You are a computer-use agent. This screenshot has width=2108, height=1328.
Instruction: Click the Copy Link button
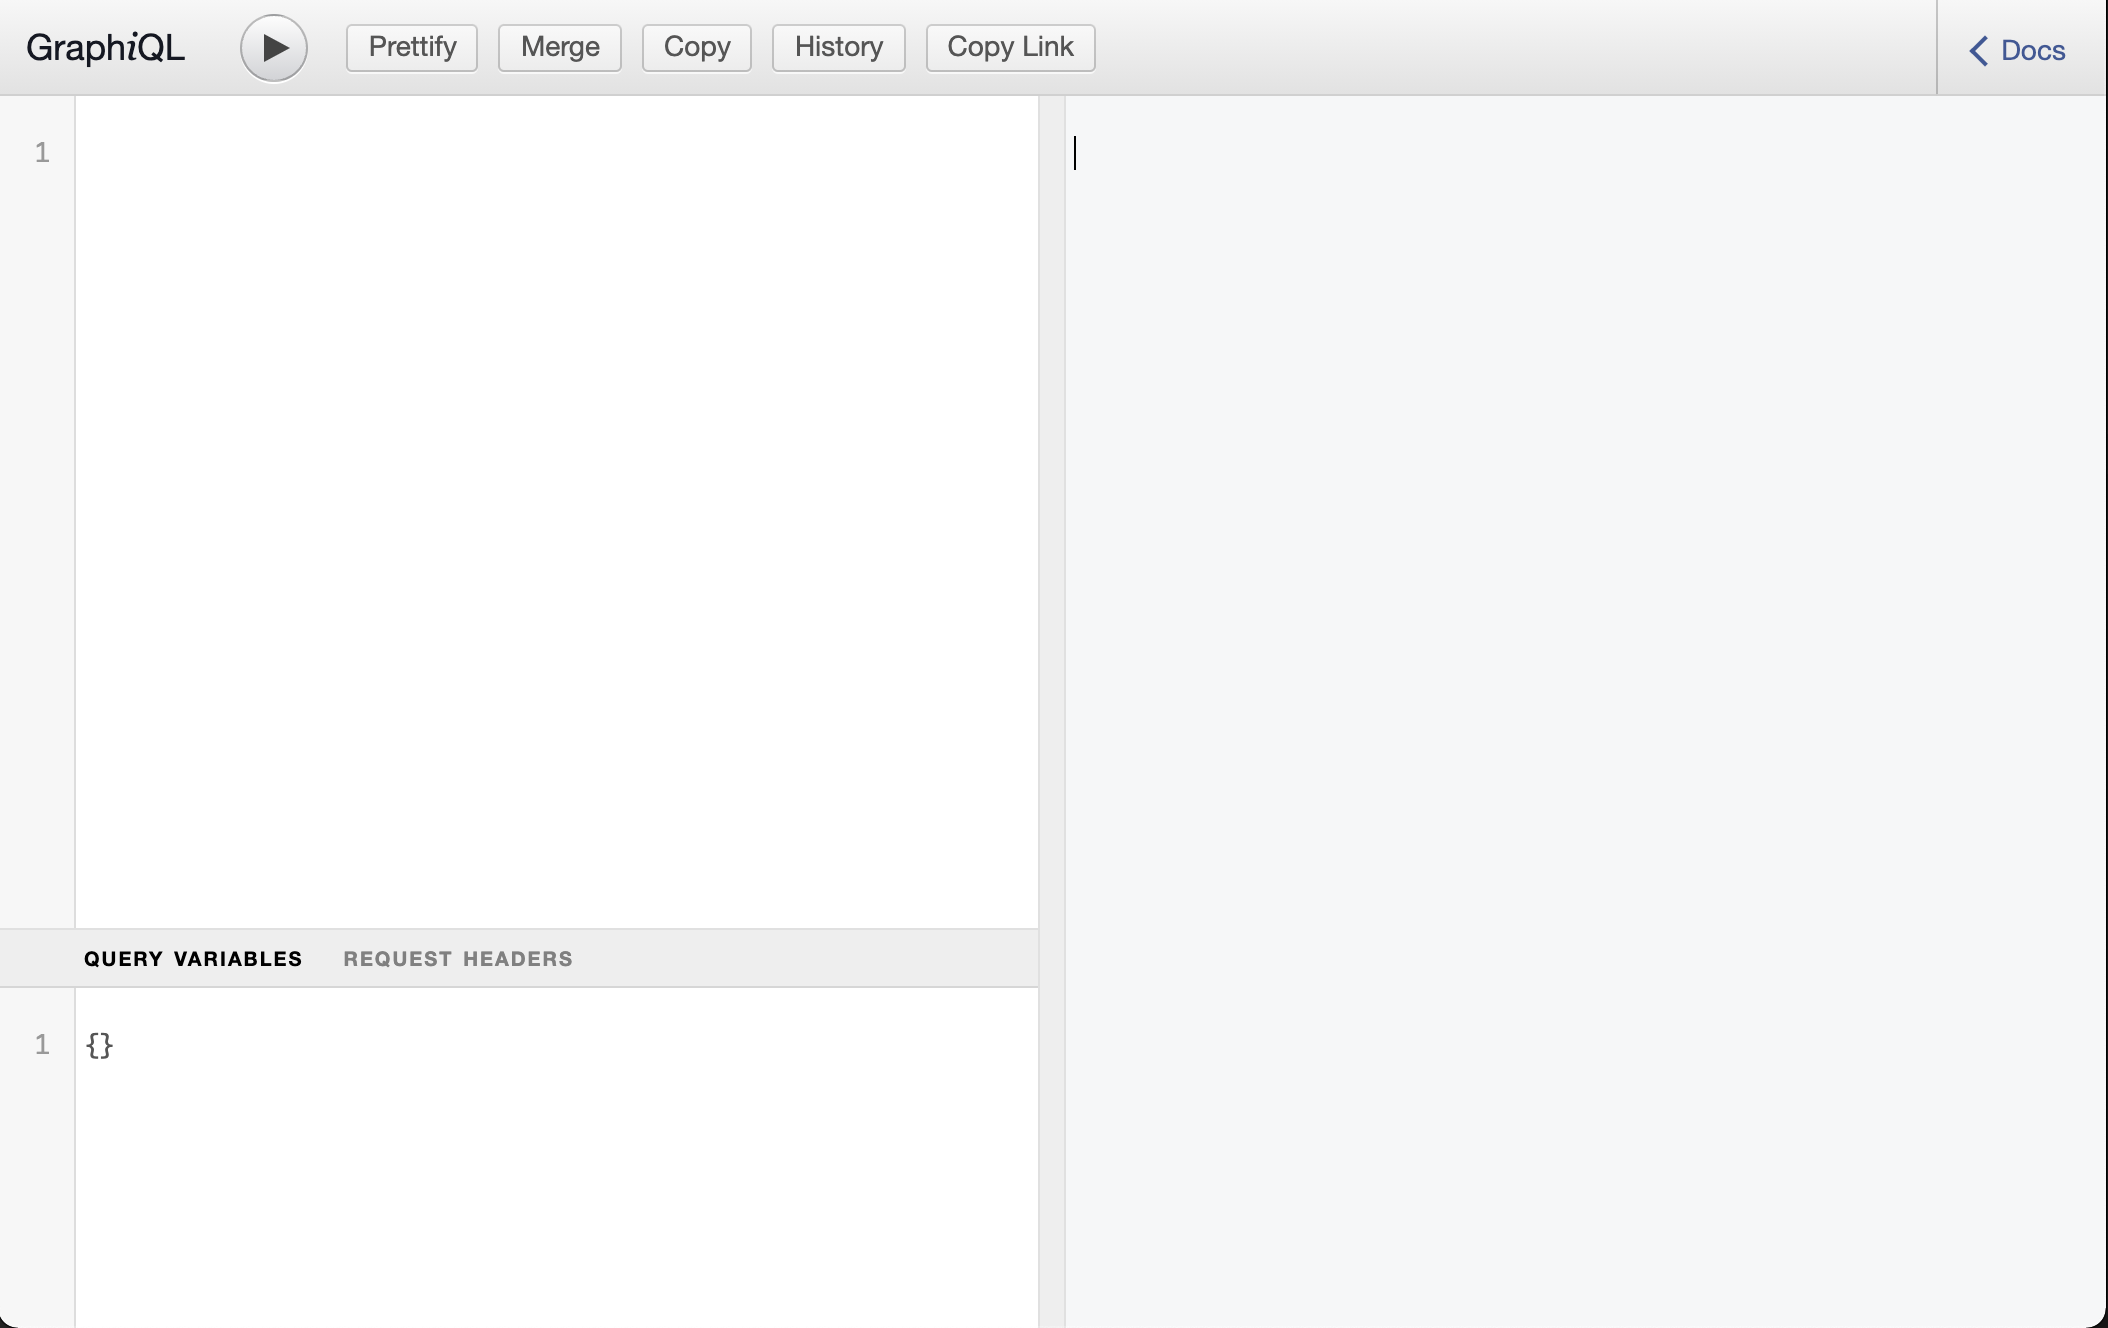[1010, 48]
